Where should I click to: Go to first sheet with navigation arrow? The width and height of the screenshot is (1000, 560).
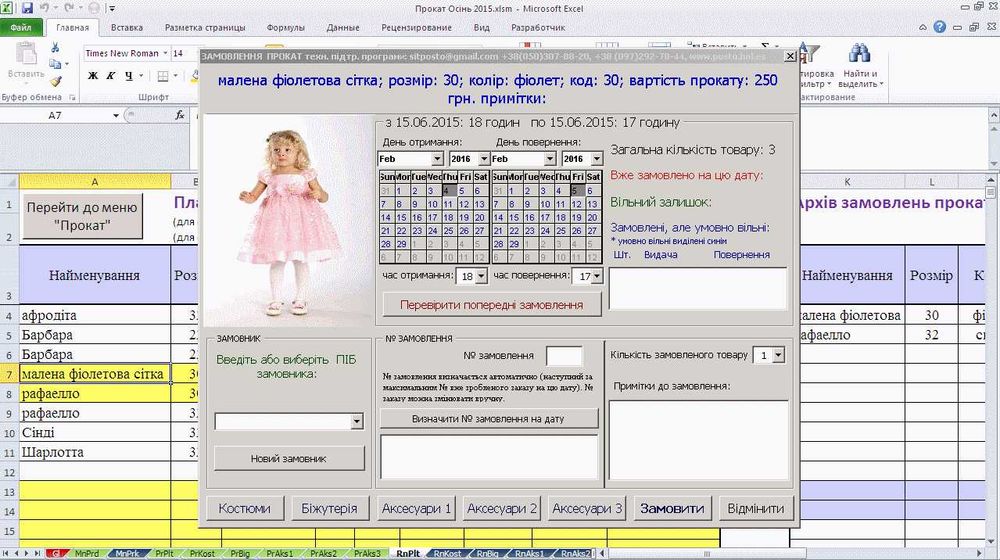pyautogui.click(x=6, y=553)
